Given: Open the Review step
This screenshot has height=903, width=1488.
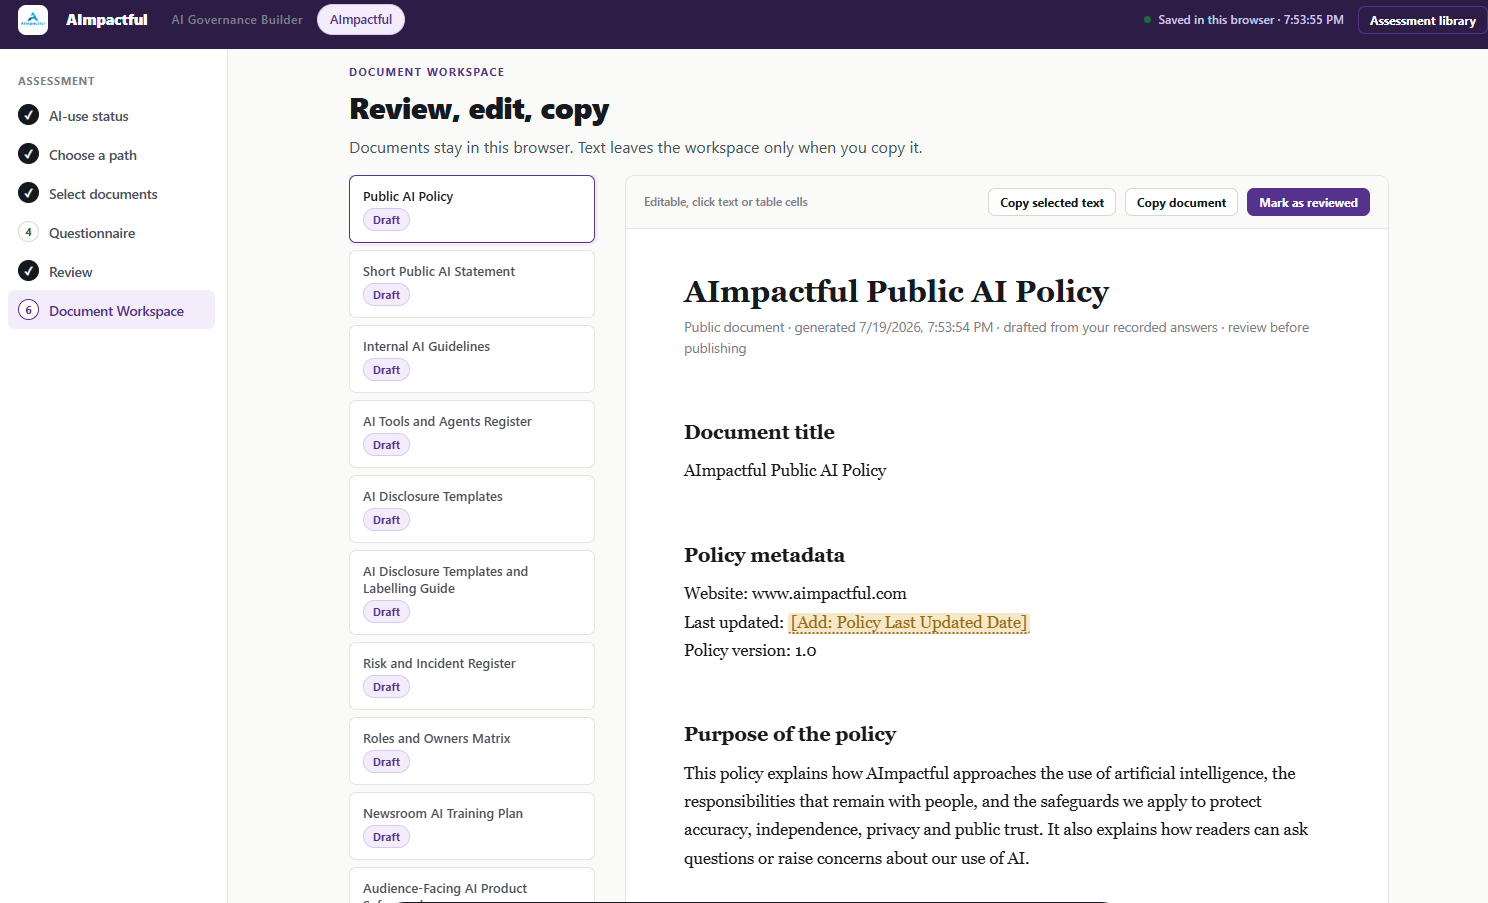Looking at the screenshot, I should pyautogui.click(x=111, y=272).
